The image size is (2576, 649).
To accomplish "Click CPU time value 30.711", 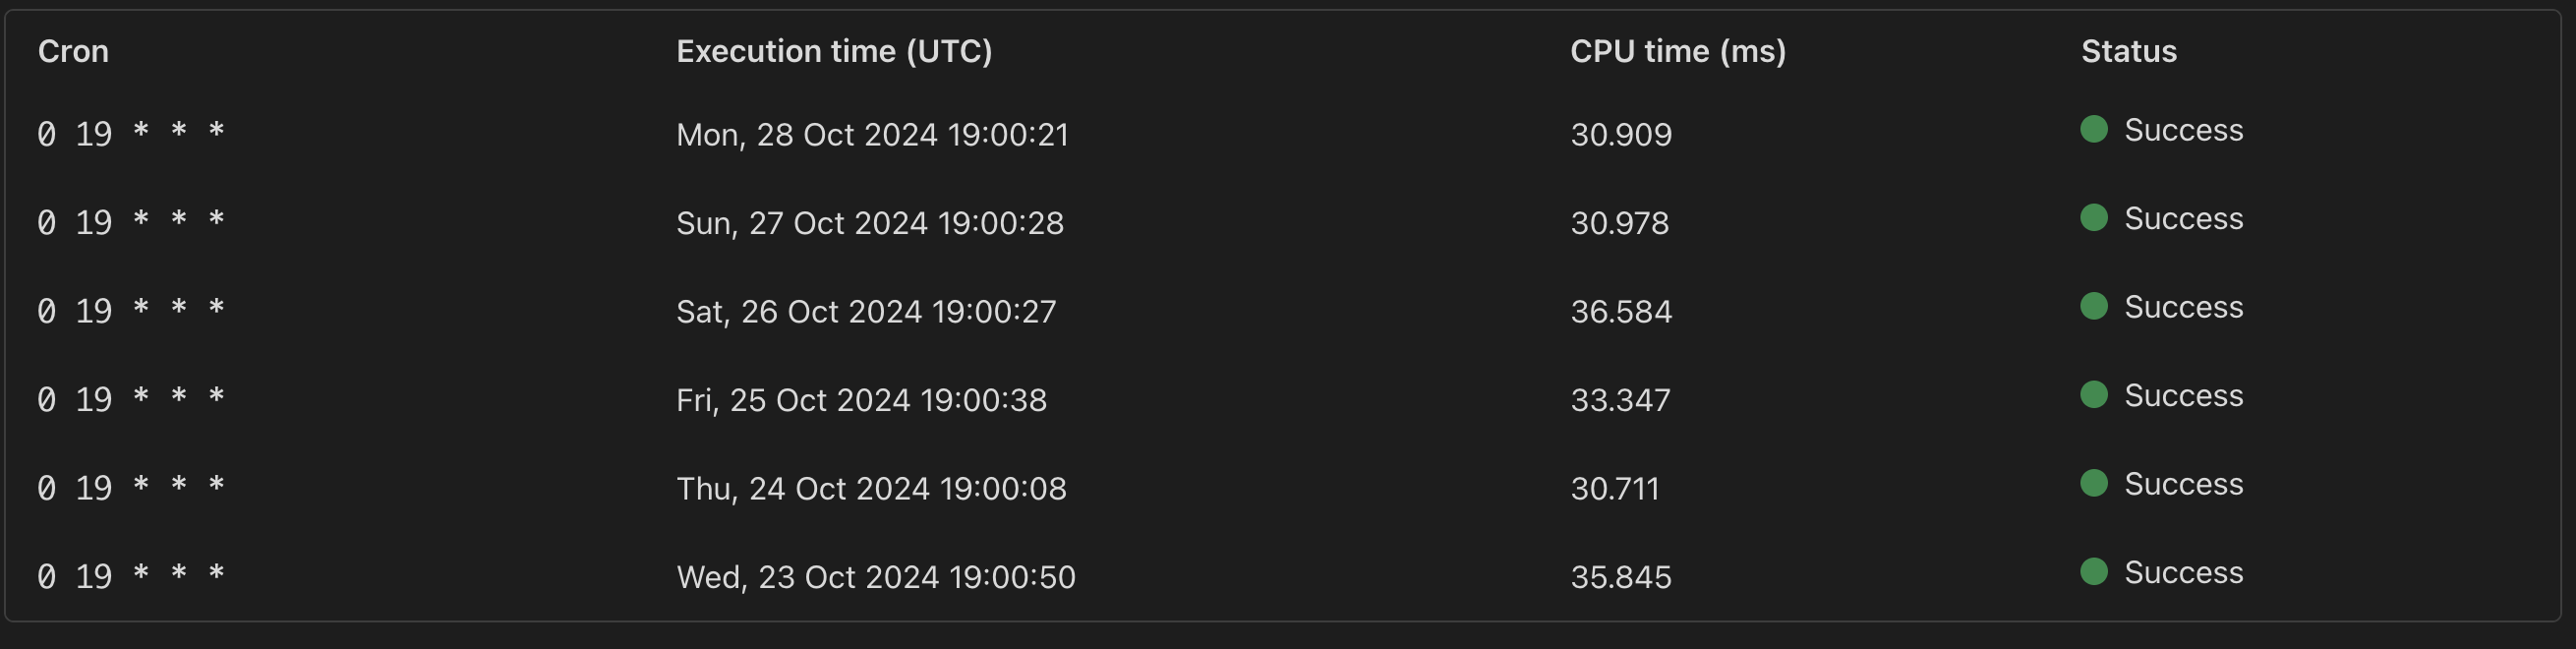I will (1615, 488).
